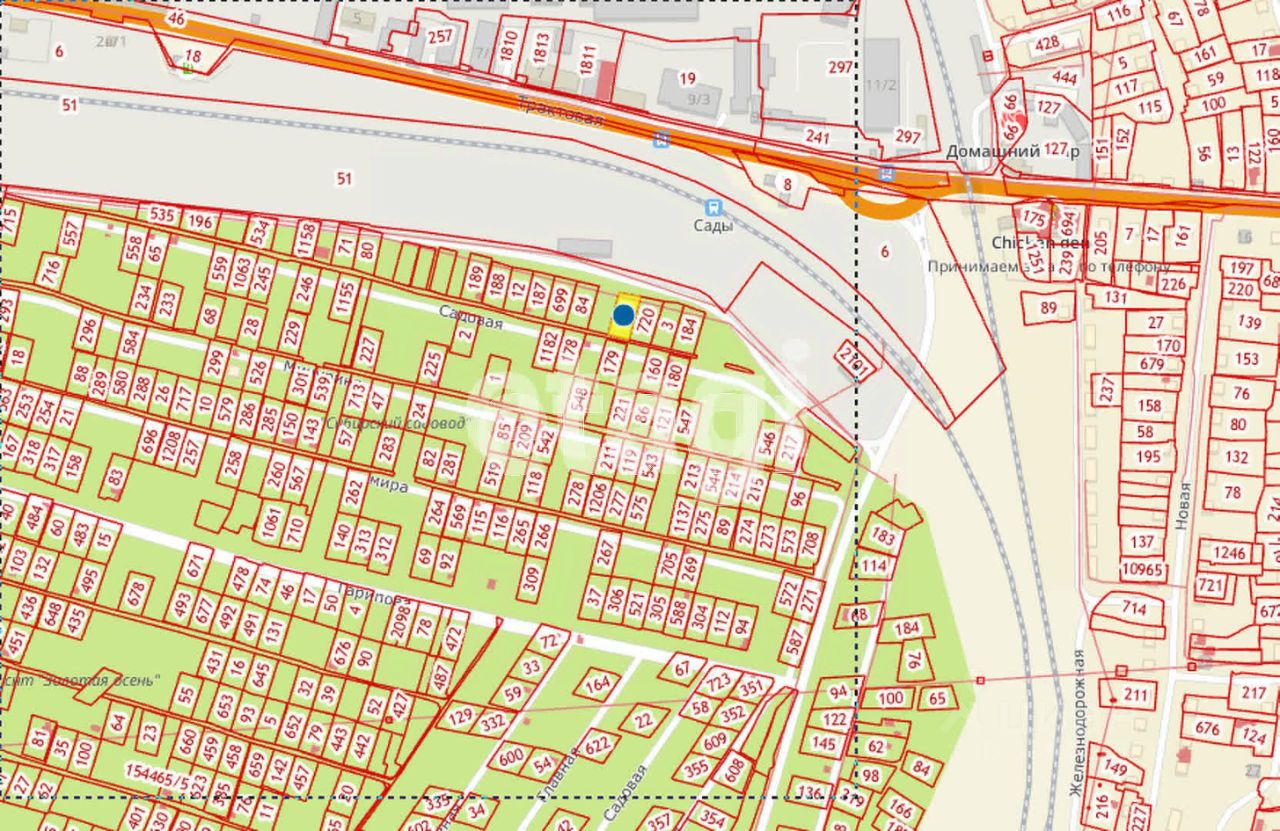Click the Садовая label near parcel 1182
1280x831 pixels.
pos(470,318)
